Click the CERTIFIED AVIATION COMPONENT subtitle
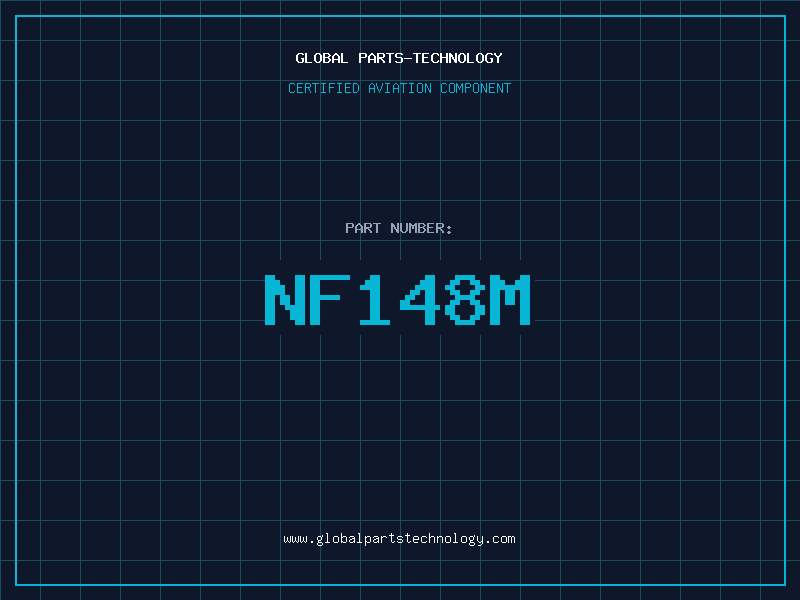800x600 pixels. (x=399, y=88)
